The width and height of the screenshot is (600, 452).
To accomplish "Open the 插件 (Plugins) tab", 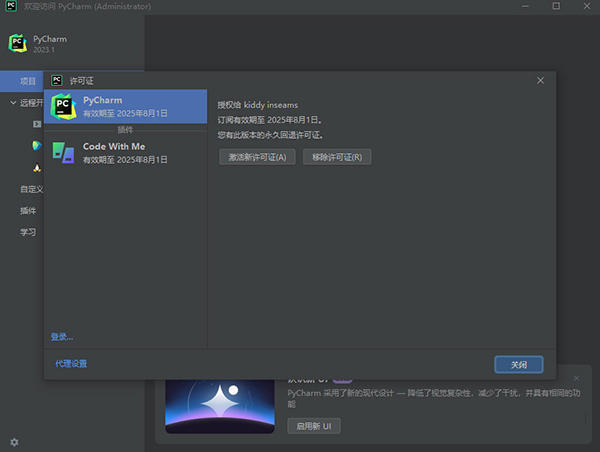I will (x=28, y=211).
